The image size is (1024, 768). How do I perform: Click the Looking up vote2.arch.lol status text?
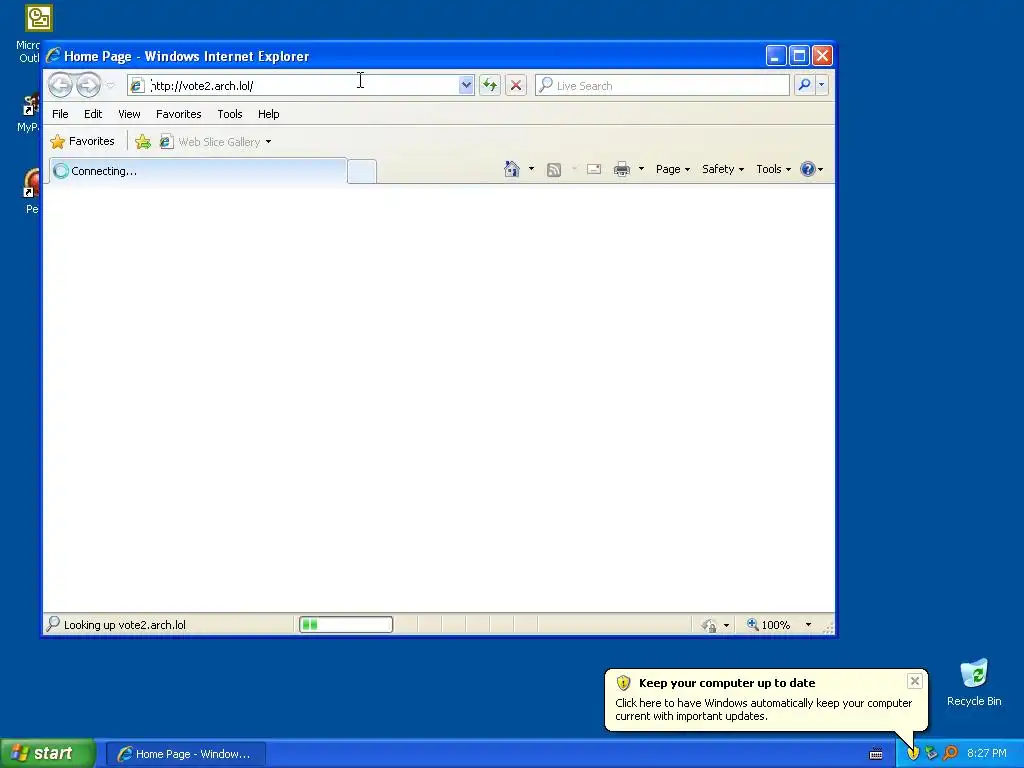pyautogui.click(x=125, y=625)
